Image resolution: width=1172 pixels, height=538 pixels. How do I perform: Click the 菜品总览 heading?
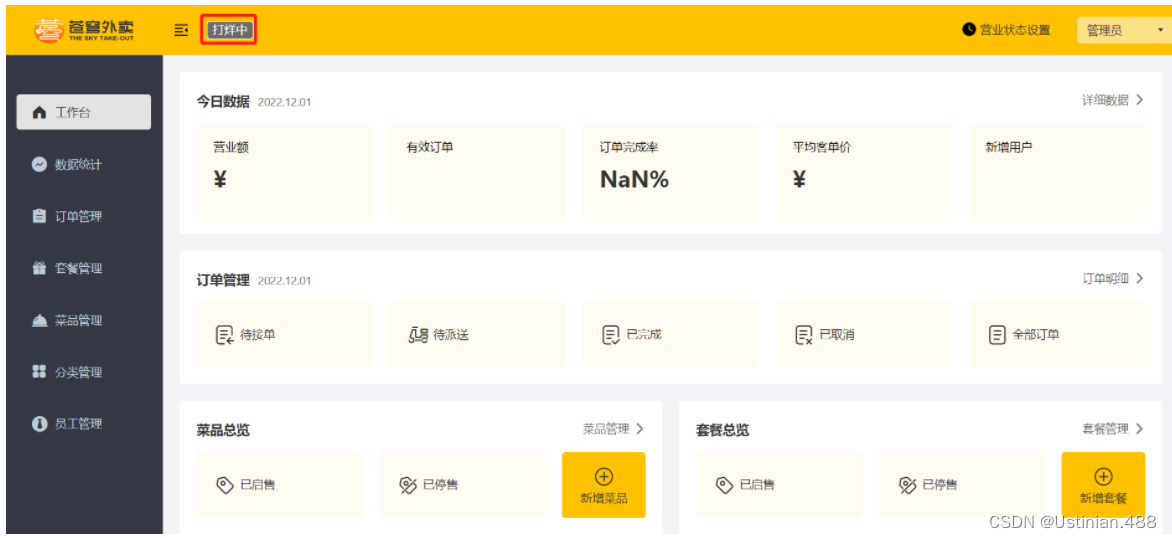tap(223, 430)
